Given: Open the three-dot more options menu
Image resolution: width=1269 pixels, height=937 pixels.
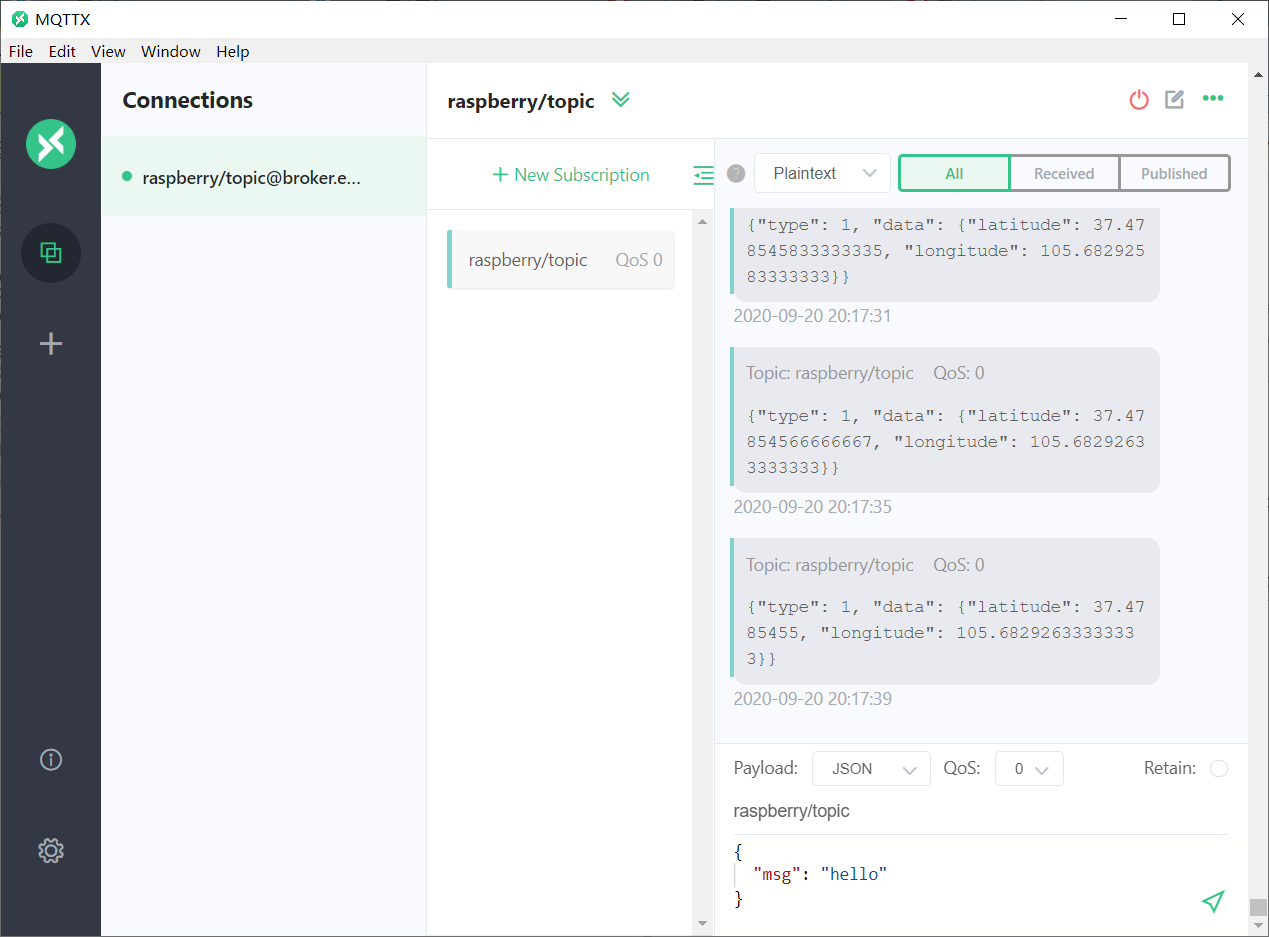Looking at the screenshot, I should [x=1213, y=98].
